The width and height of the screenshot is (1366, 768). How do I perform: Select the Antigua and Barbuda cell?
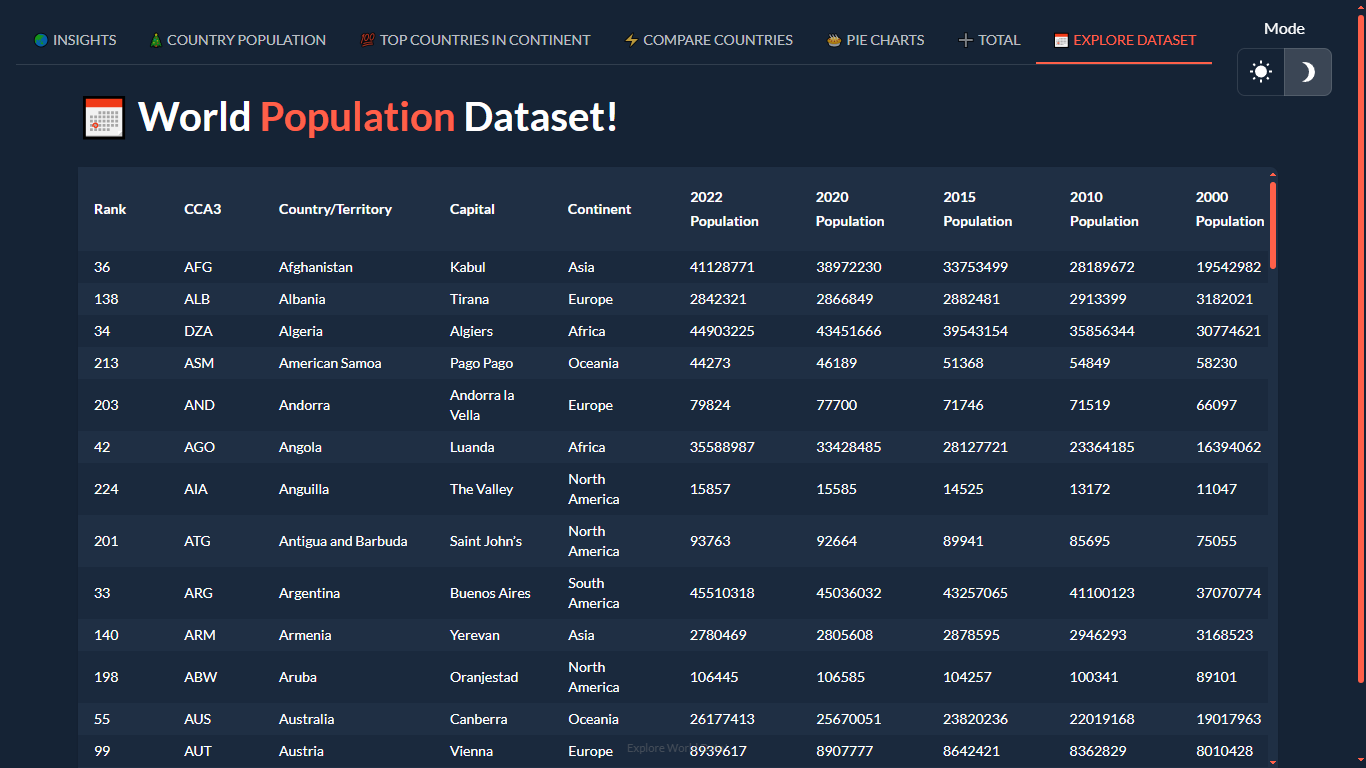[x=343, y=541]
